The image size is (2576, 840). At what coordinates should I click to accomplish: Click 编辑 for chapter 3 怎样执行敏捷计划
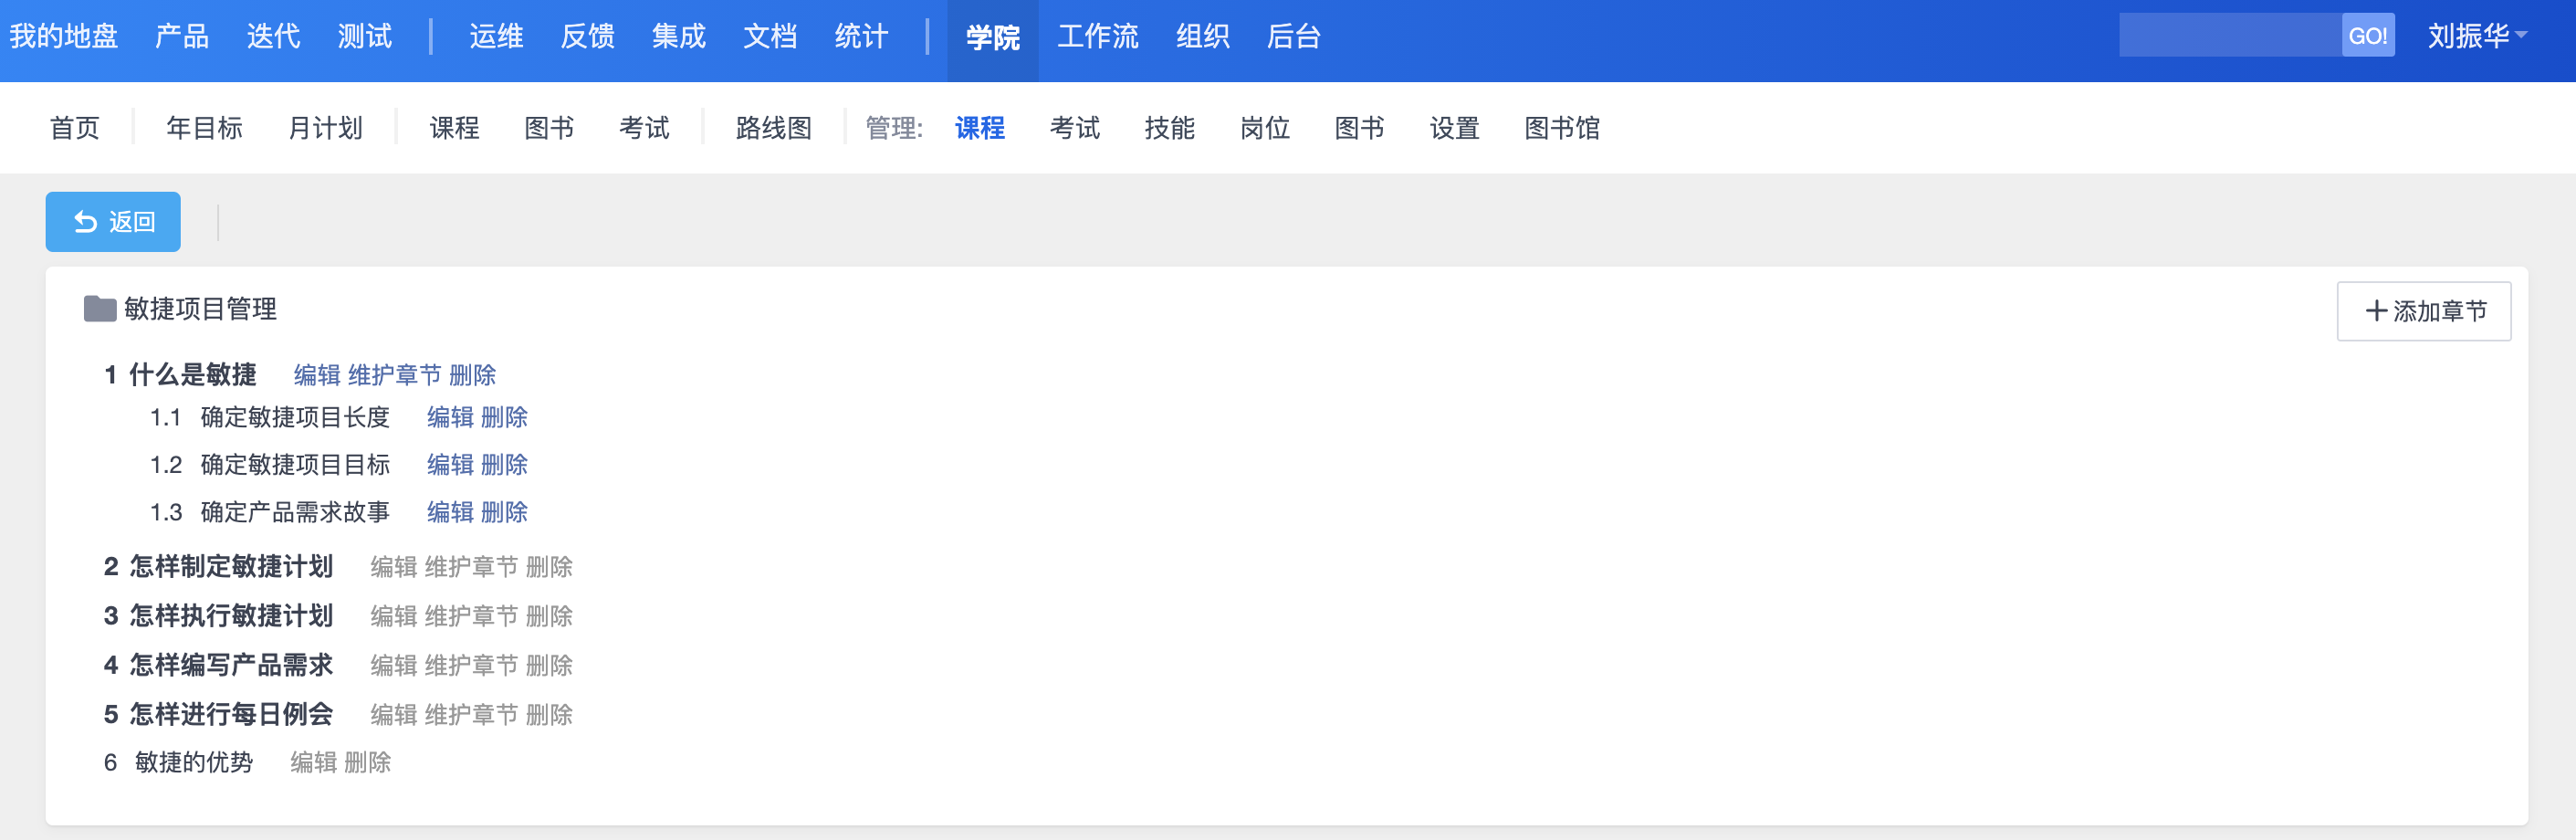click(394, 616)
